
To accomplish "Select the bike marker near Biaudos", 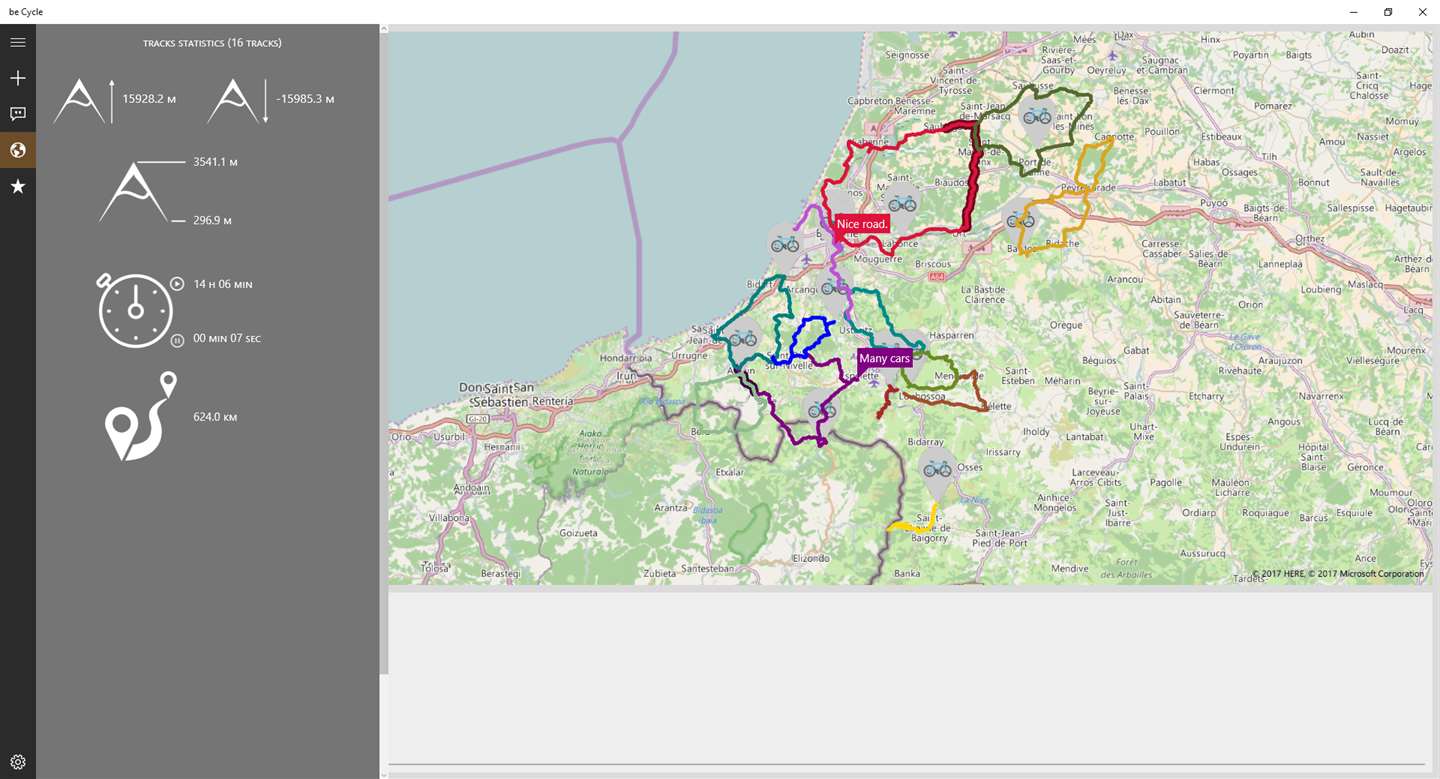I will (x=902, y=205).
